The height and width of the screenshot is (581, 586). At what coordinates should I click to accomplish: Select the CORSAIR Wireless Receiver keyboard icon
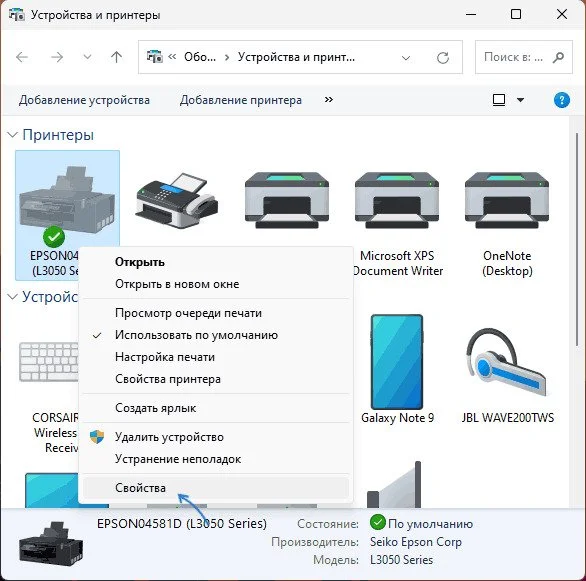(49, 362)
